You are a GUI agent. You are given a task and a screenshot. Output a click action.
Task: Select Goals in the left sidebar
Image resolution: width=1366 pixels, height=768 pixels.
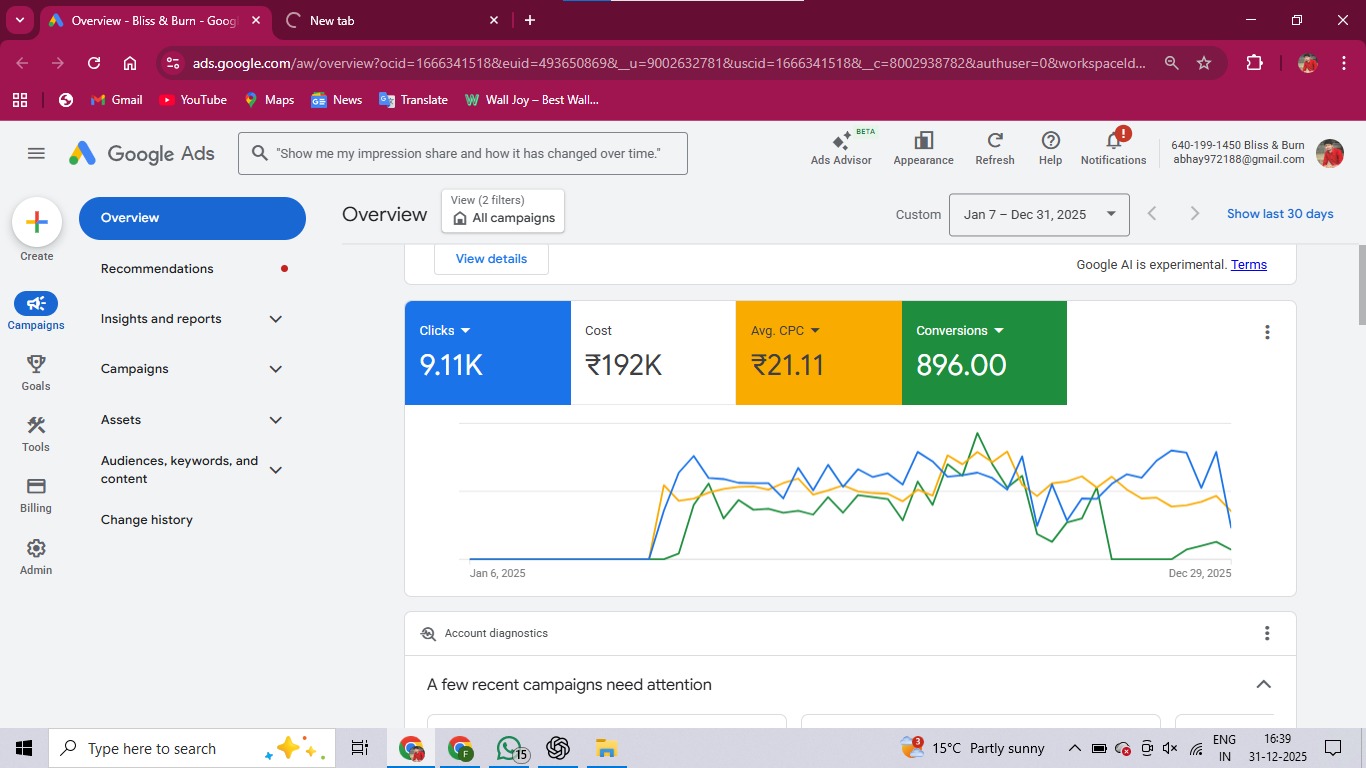[35, 373]
